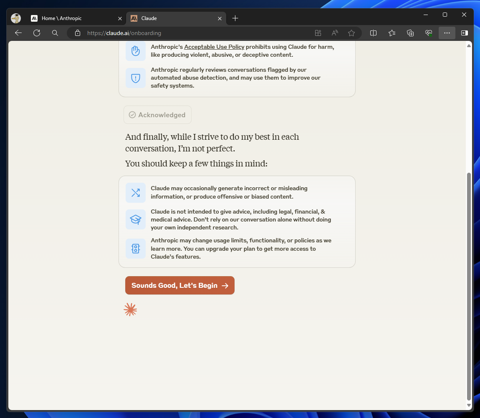
Task: Minimize the browser window
Action: [x=426, y=15]
